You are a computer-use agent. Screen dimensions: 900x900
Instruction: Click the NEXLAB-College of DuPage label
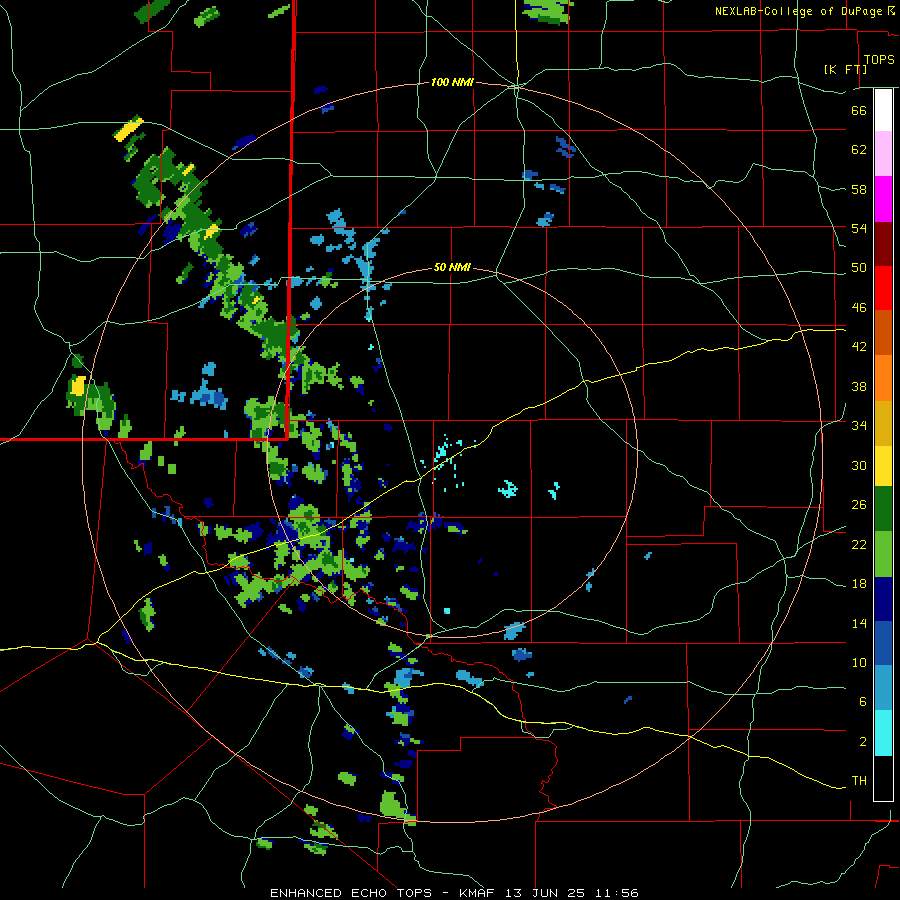[805, 11]
